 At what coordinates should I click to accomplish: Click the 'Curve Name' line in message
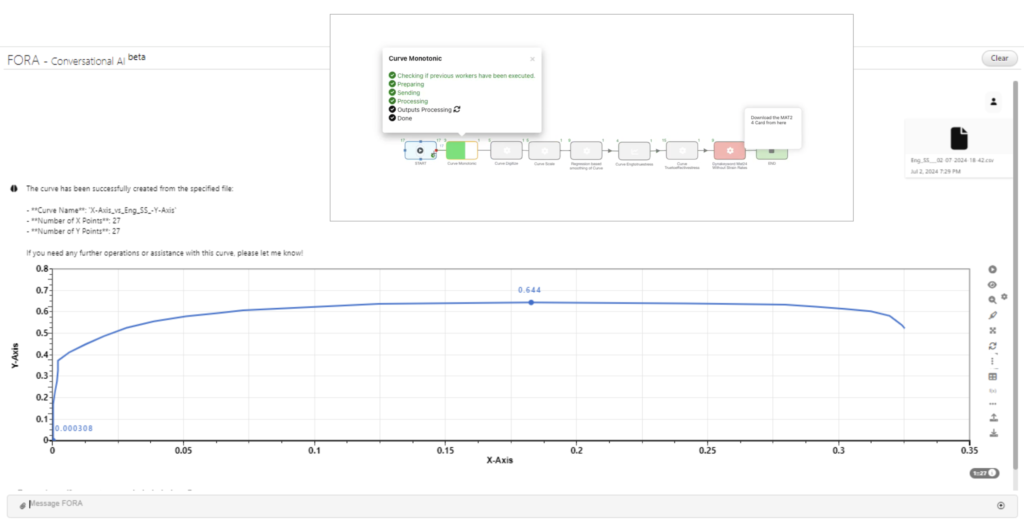(x=103, y=210)
